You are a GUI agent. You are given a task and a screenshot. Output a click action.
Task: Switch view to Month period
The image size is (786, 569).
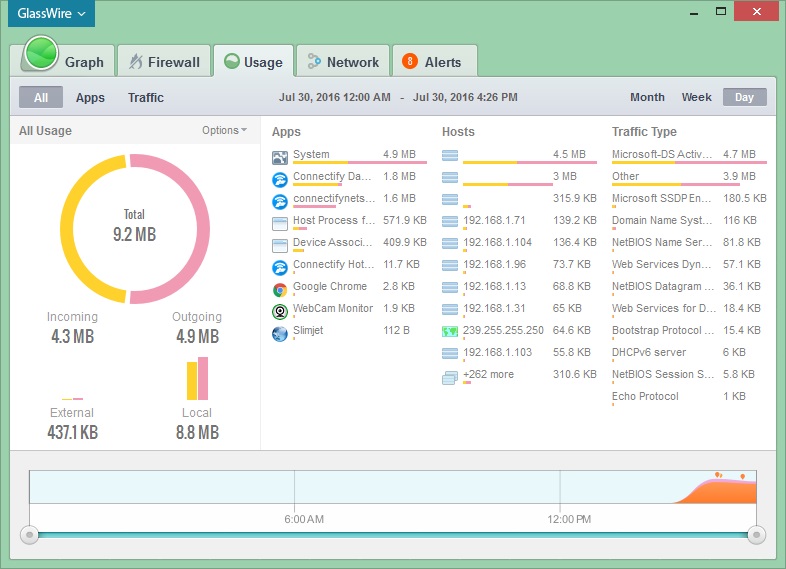647,97
